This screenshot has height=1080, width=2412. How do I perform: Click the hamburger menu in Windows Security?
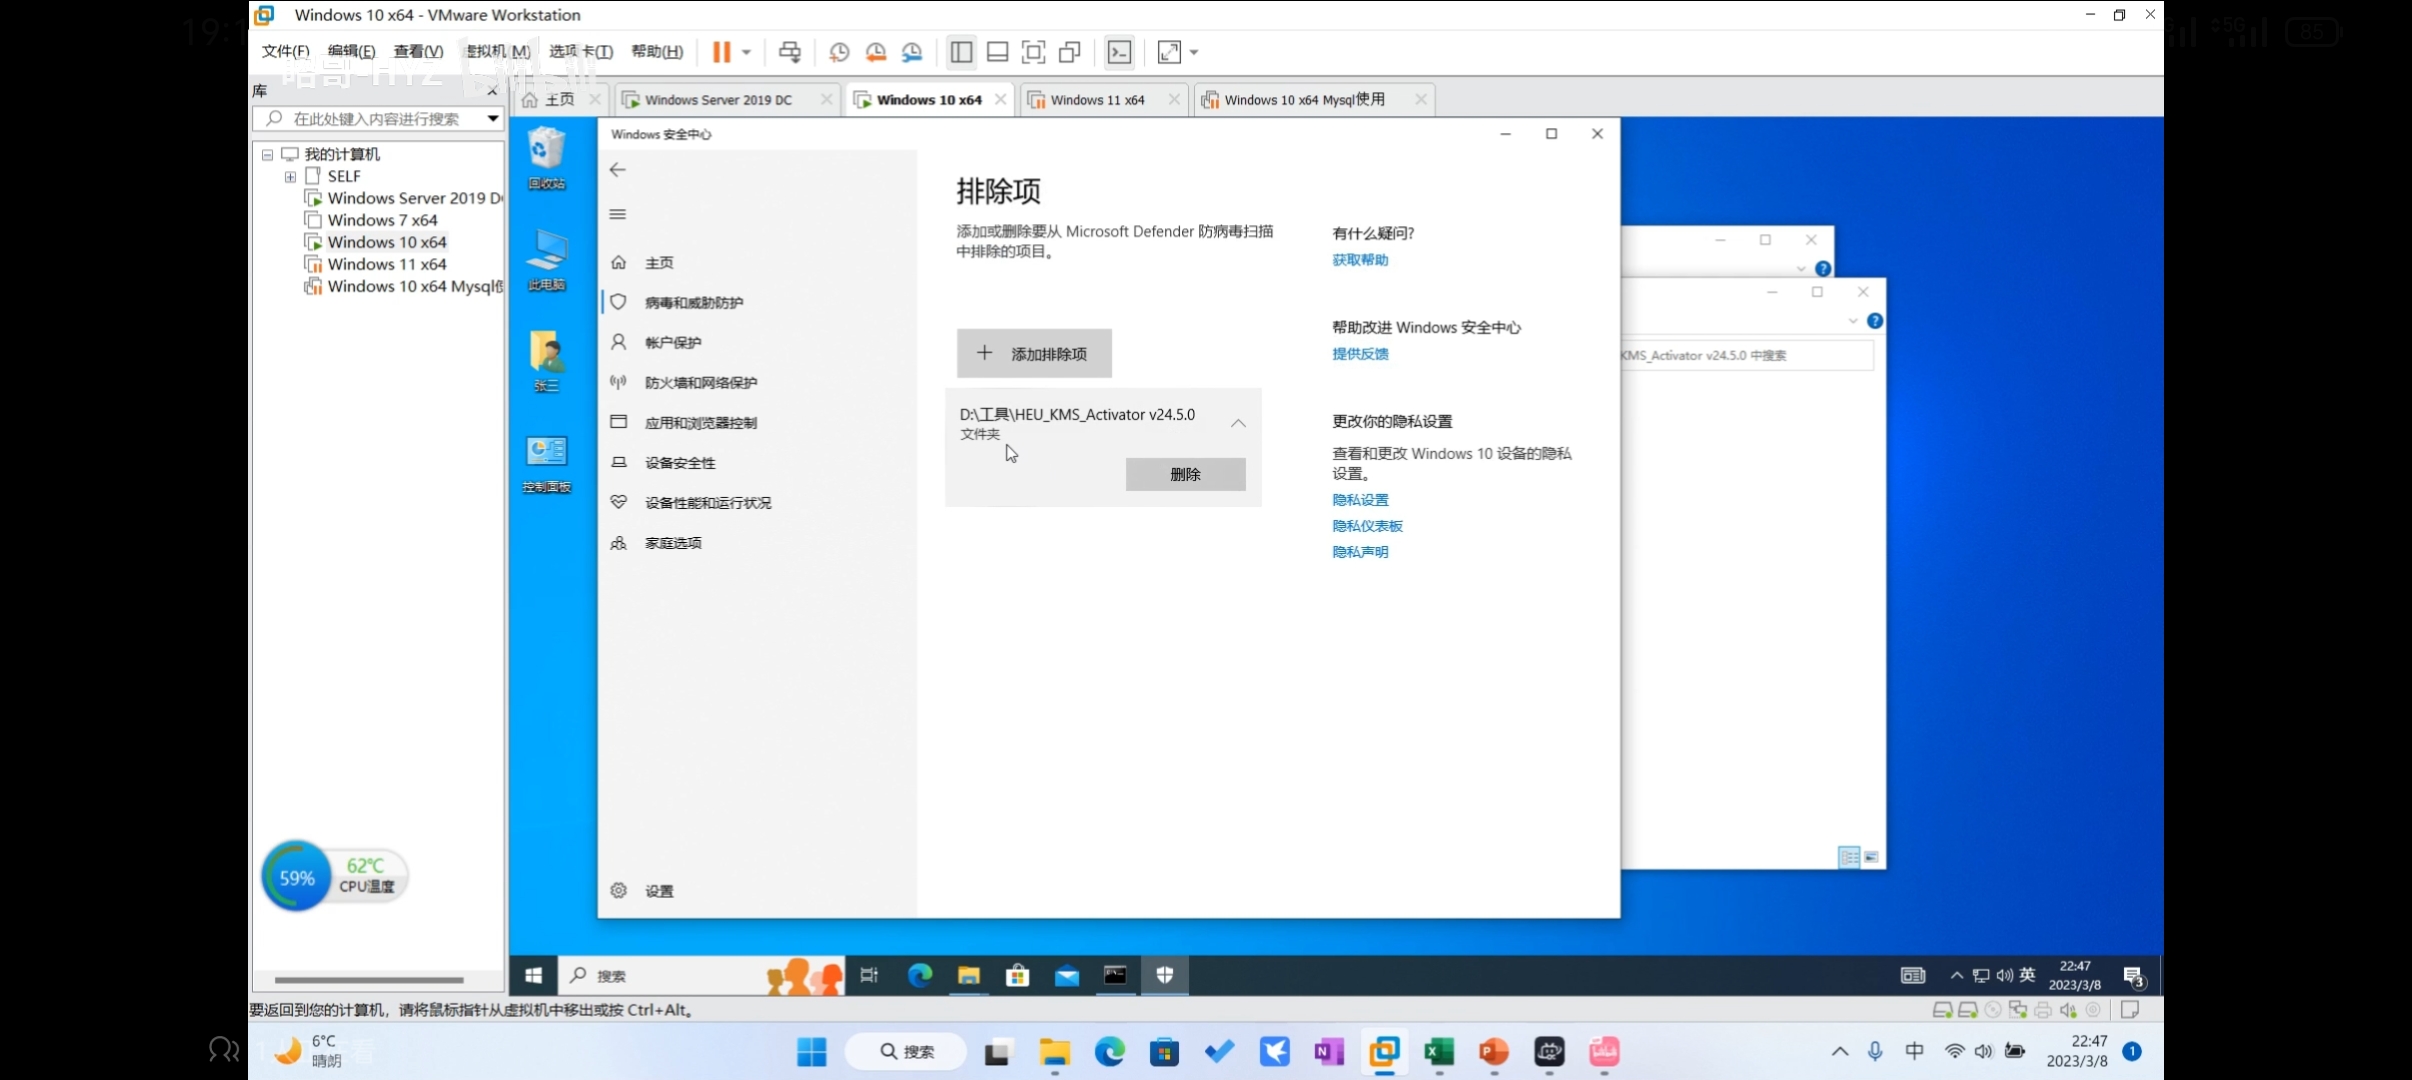click(x=618, y=214)
